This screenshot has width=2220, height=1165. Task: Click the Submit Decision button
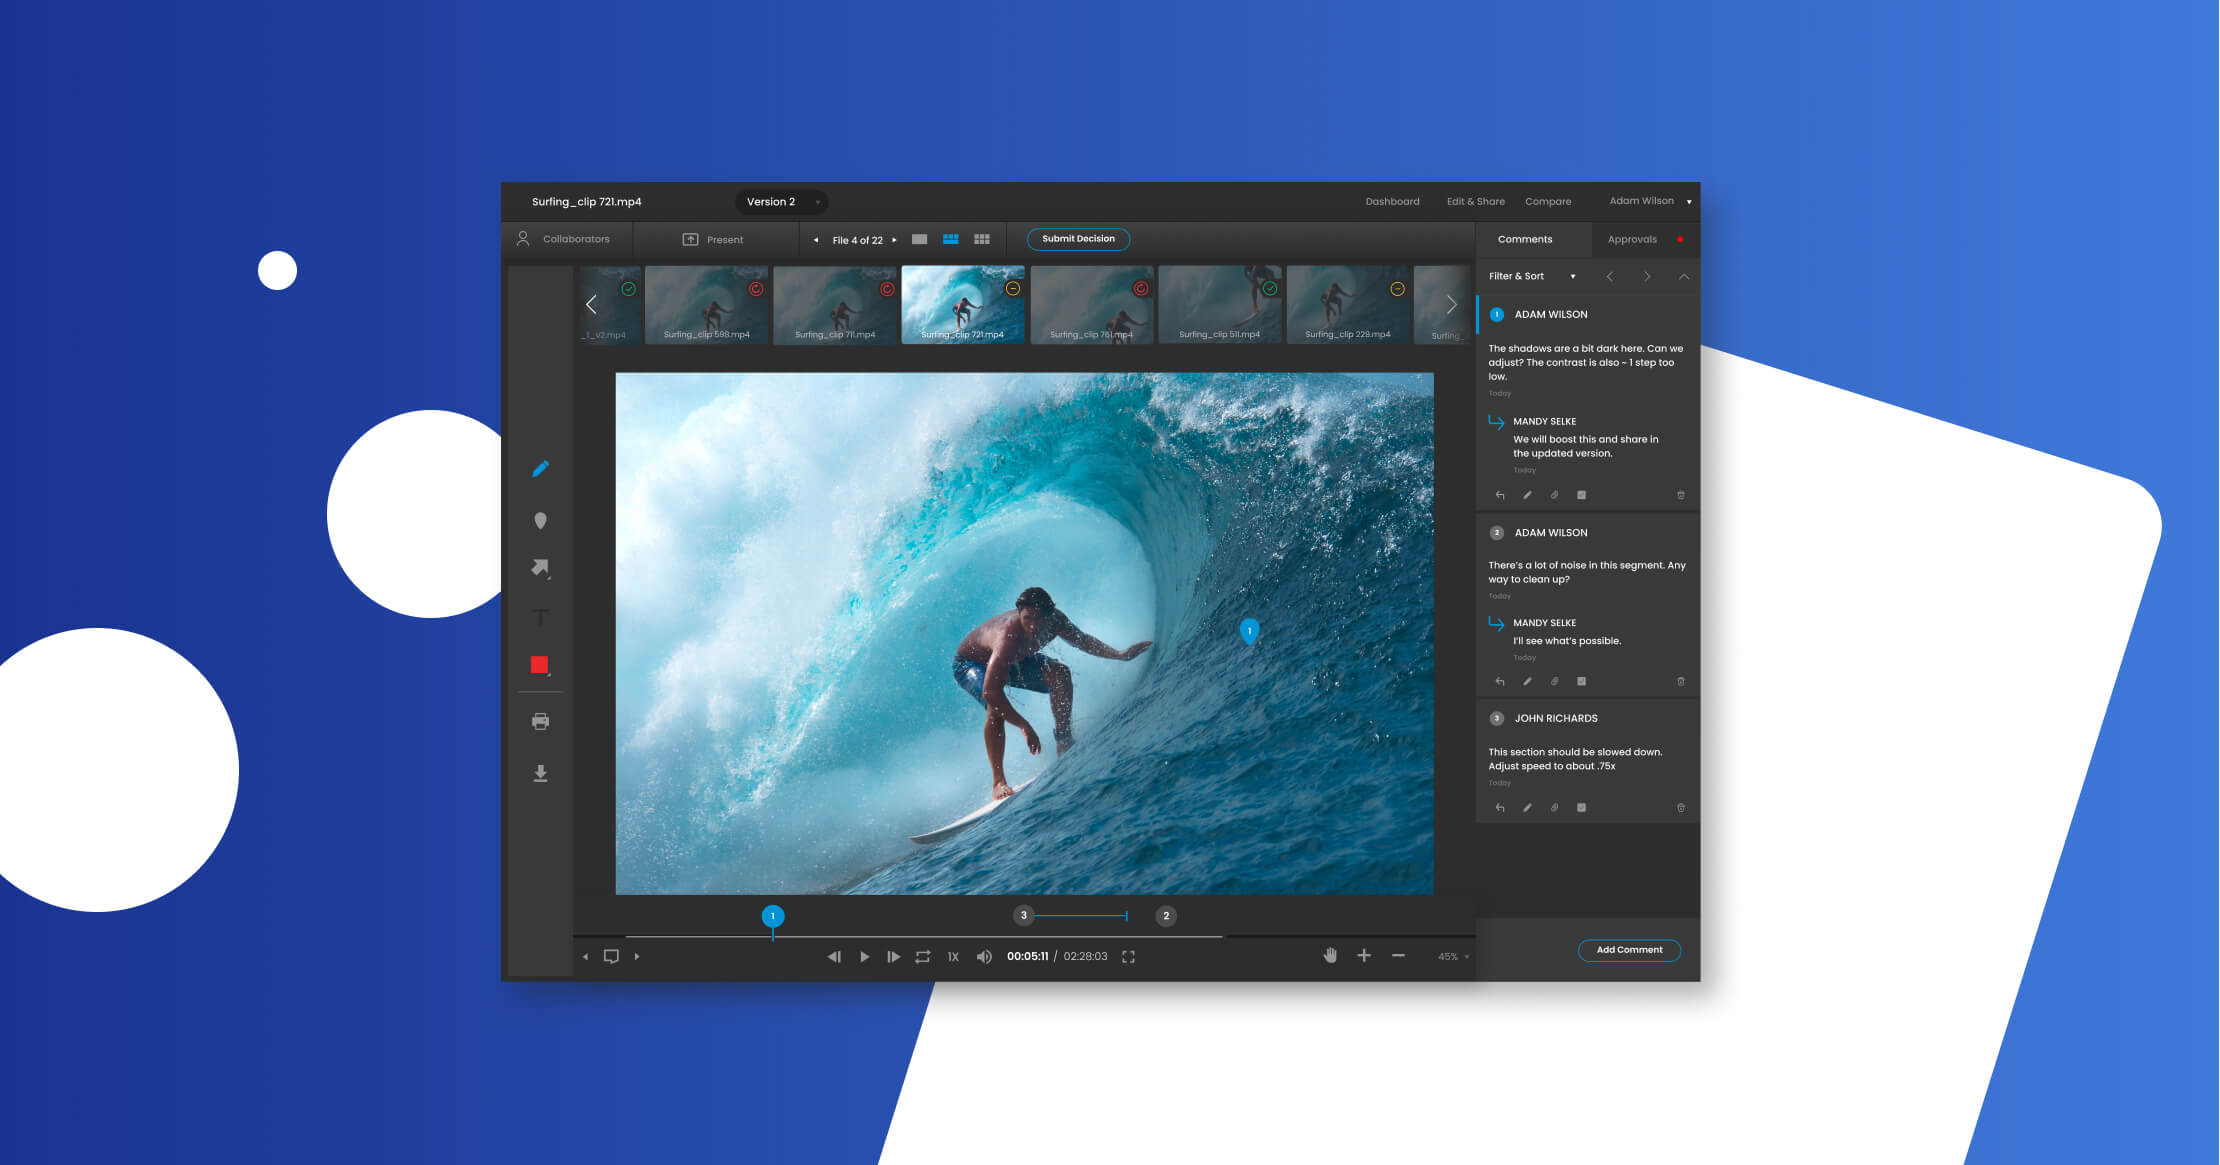point(1078,239)
